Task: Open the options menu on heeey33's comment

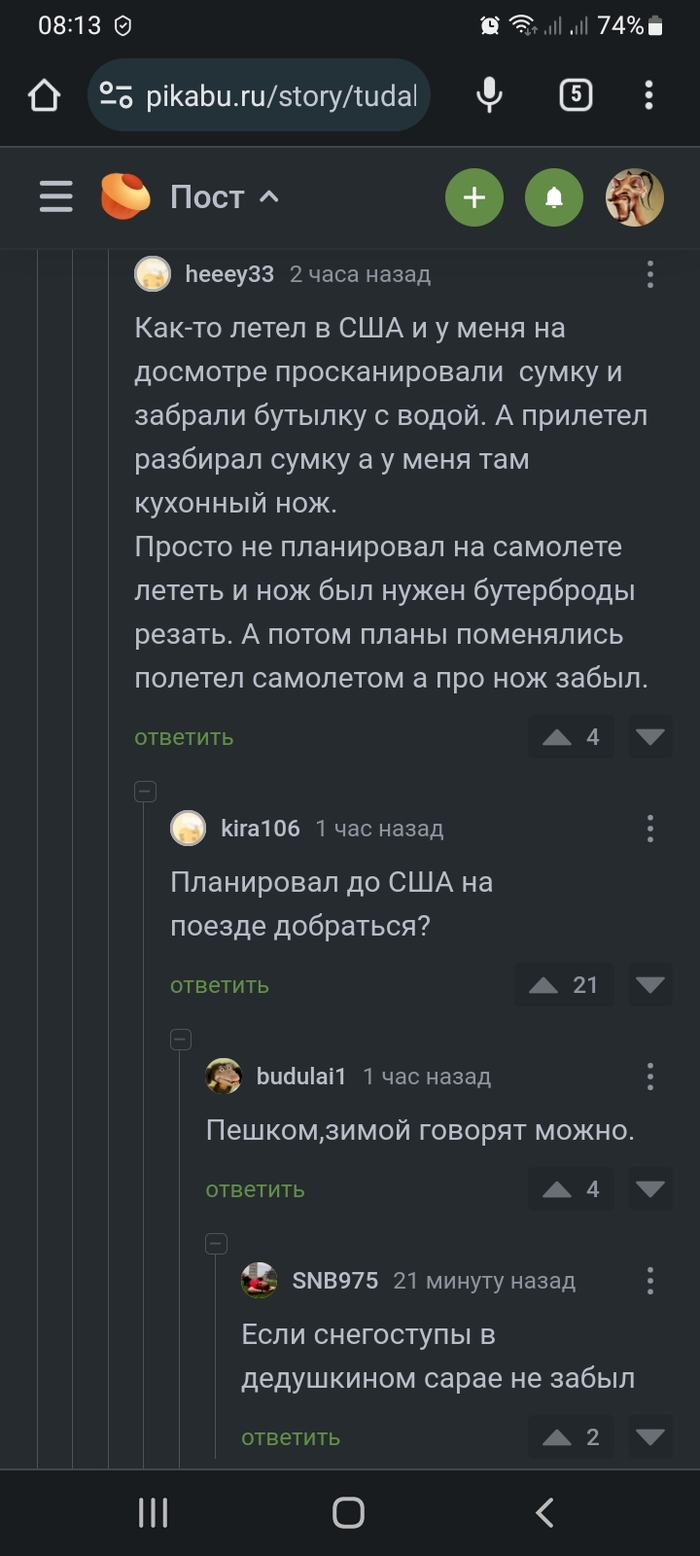Action: click(x=649, y=273)
